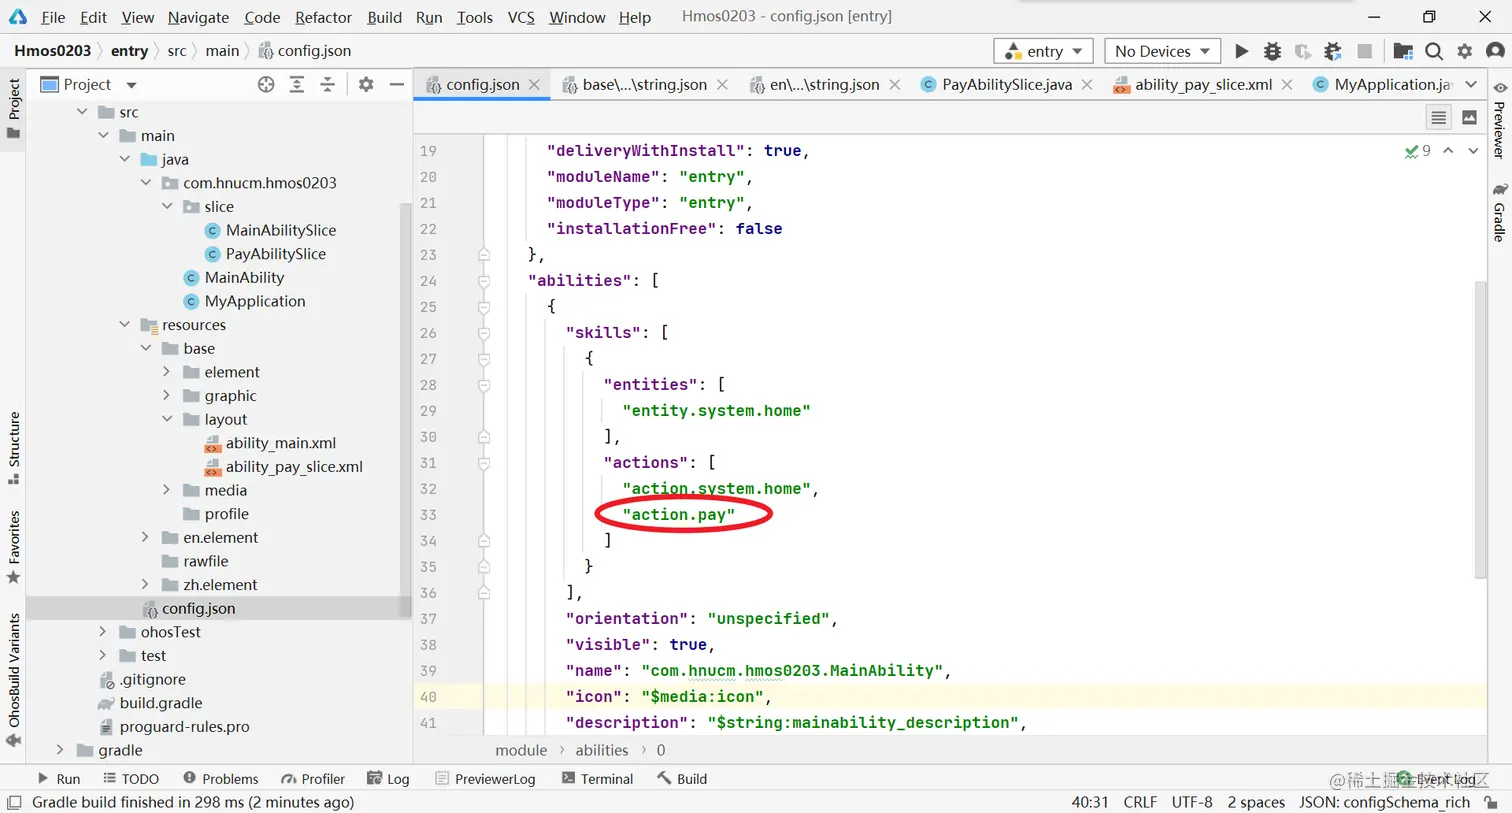The height and width of the screenshot is (813, 1512).
Task: Expand all nodes in Project panel
Action: [x=297, y=85]
